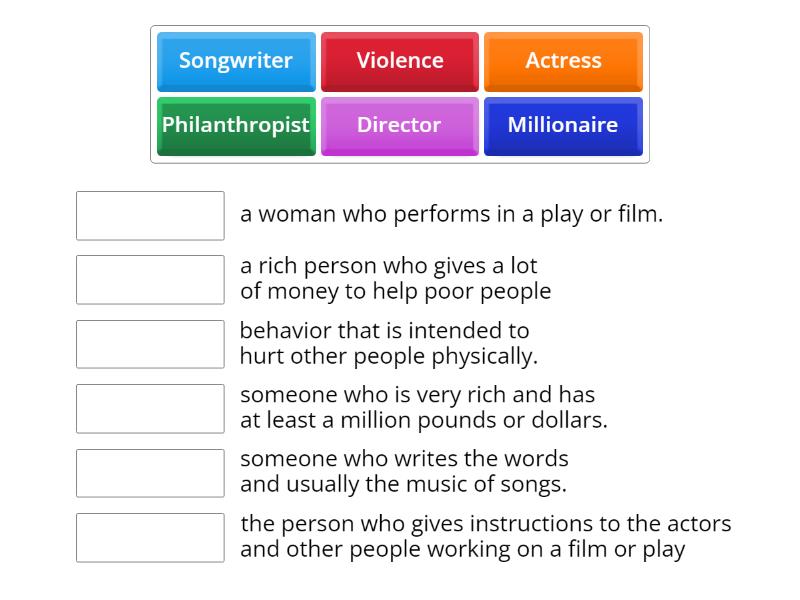Click blank slot for hurtful behavior definition
This screenshot has height=600, width=800.
pos(150,344)
